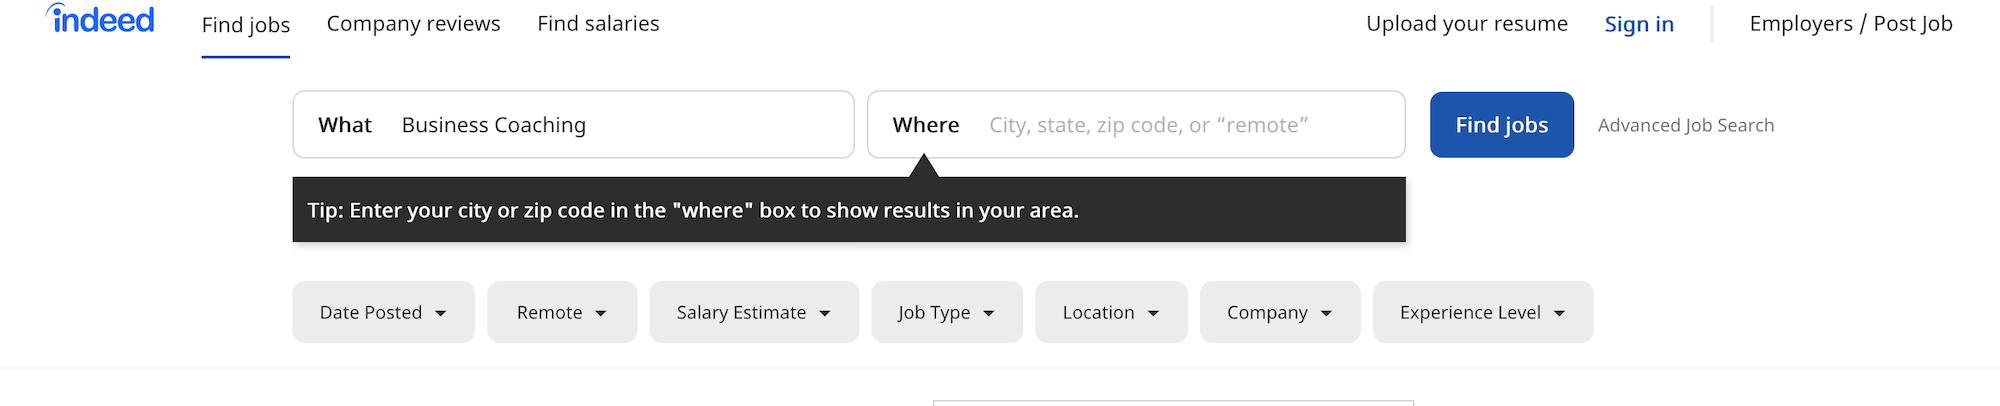Click the Date Posted caret arrow
Screen dimensions: 2000x406
coord(441,313)
